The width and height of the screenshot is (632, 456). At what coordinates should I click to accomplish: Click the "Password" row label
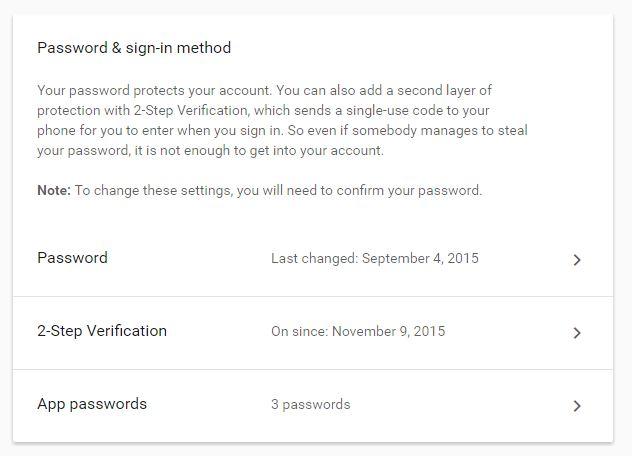pyautogui.click(x=72, y=258)
